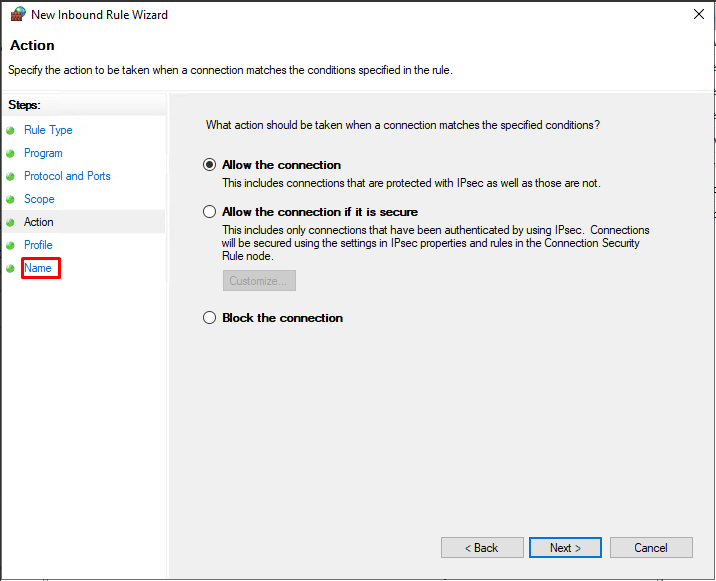Select the Allow the connection radio button
The image size is (716, 581).
(x=209, y=165)
